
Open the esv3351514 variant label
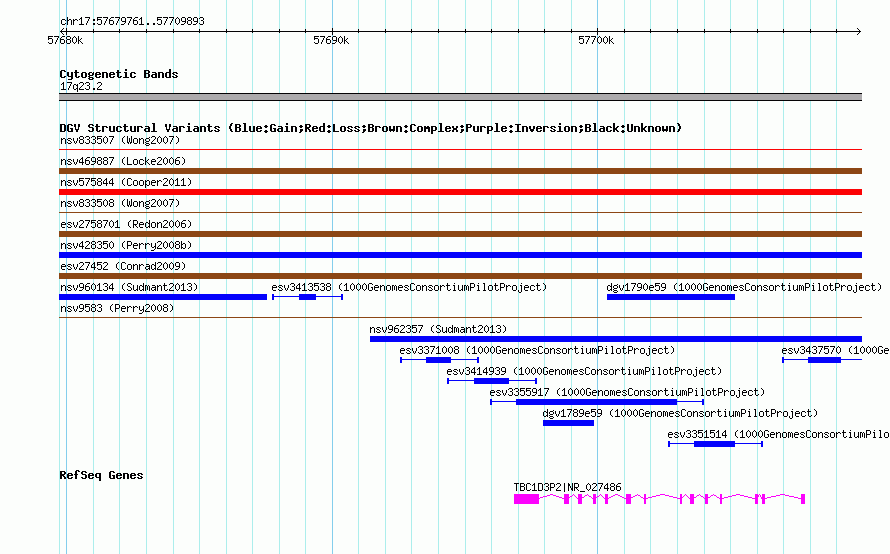[x=778, y=434]
